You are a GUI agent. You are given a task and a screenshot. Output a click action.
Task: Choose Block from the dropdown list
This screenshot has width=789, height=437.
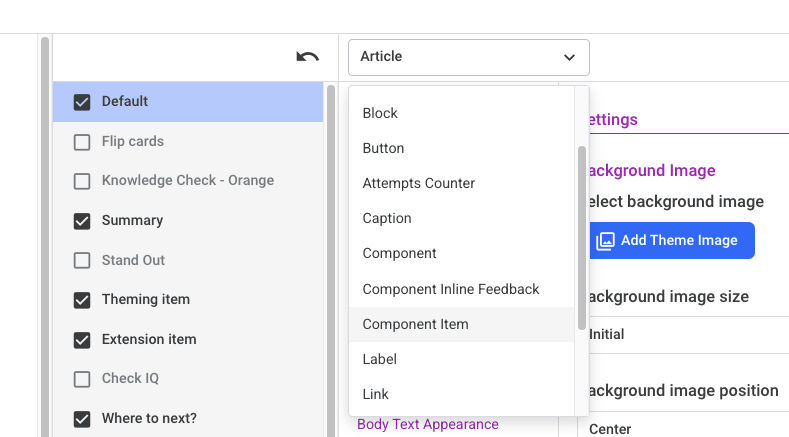coord(461,113)
